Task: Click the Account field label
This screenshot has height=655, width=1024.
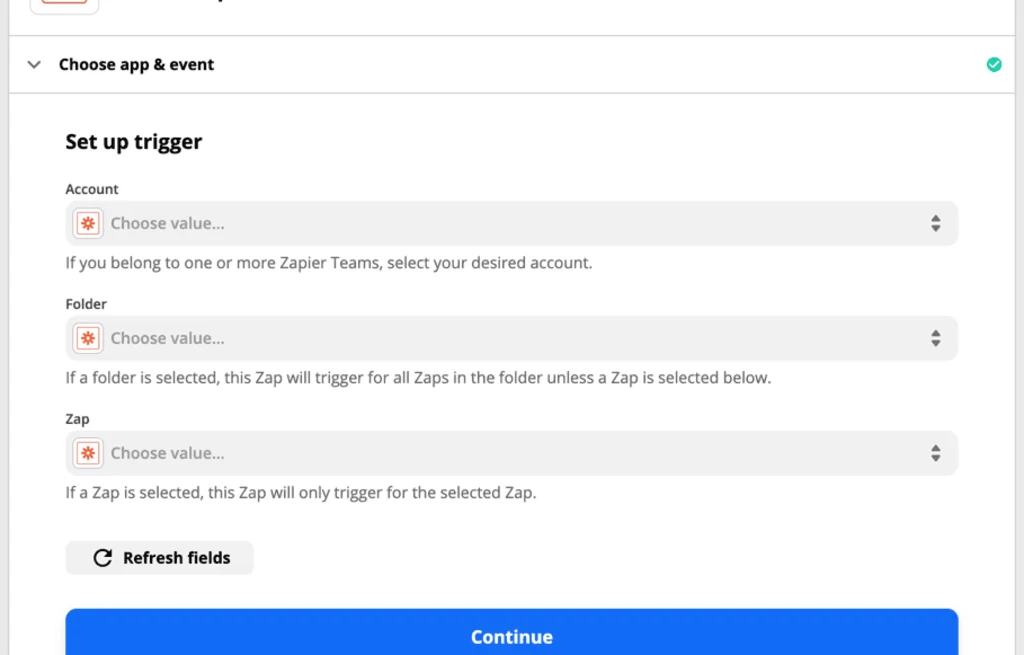Action: 91,189
